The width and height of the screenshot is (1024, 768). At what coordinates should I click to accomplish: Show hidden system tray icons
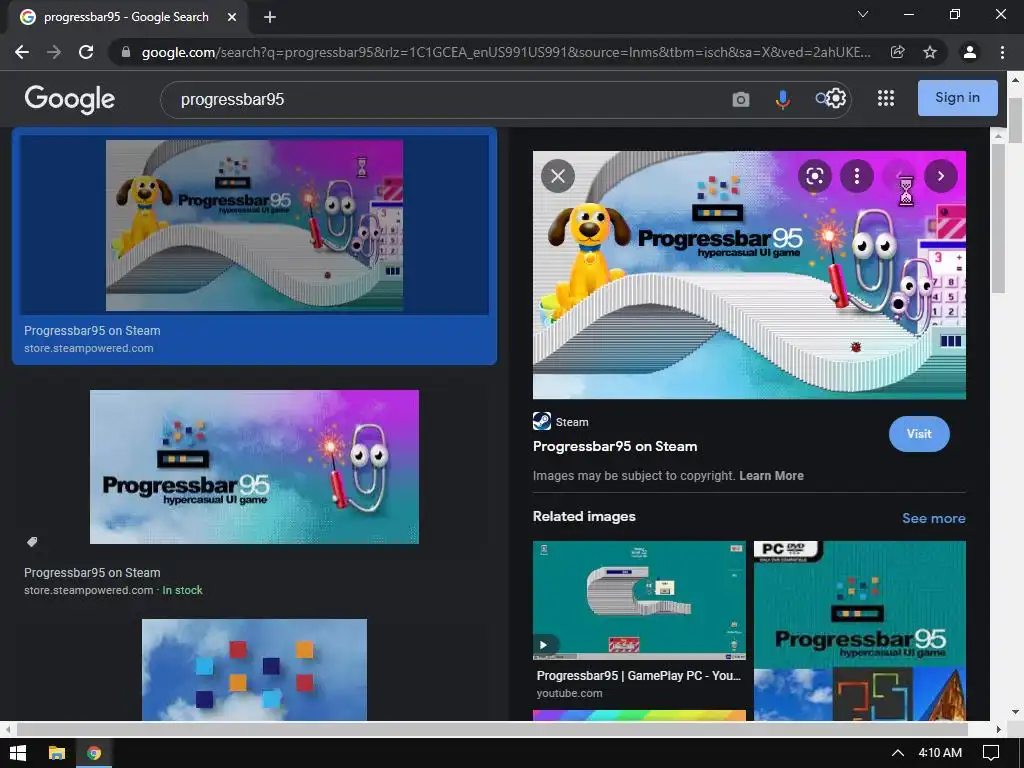pos(898,753)
